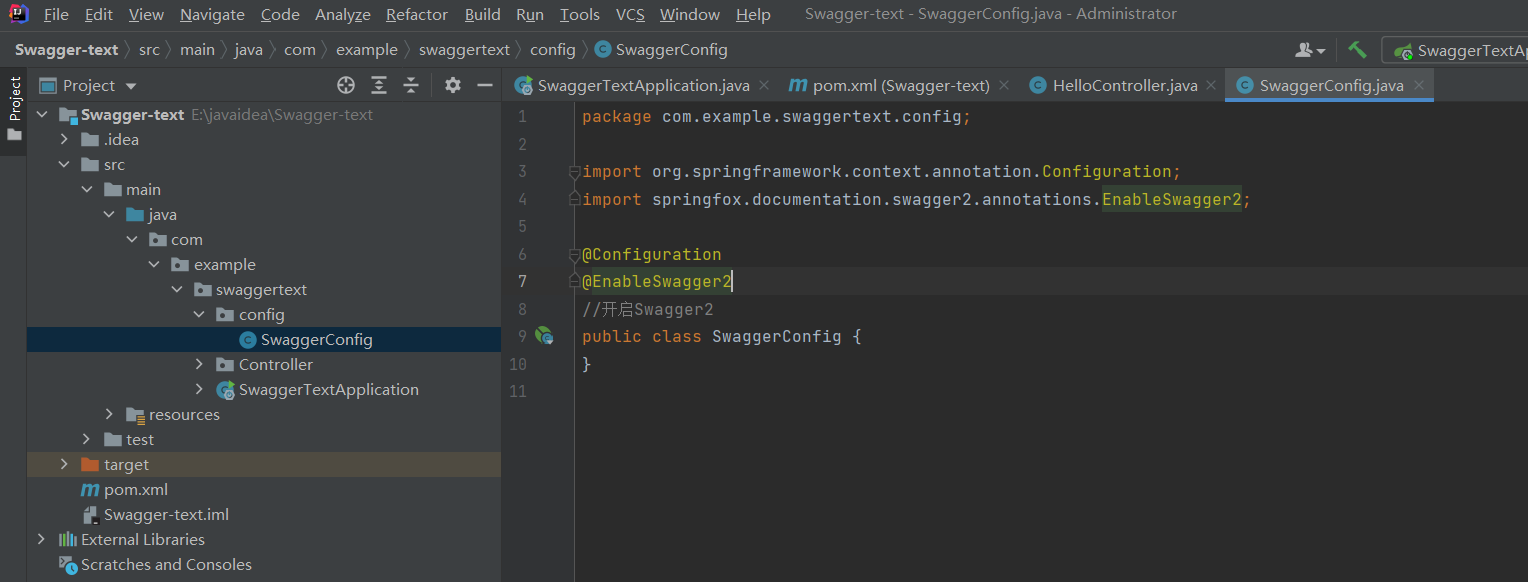
Task: Open the Refactor menu
Action: click(x=417, y=14)
